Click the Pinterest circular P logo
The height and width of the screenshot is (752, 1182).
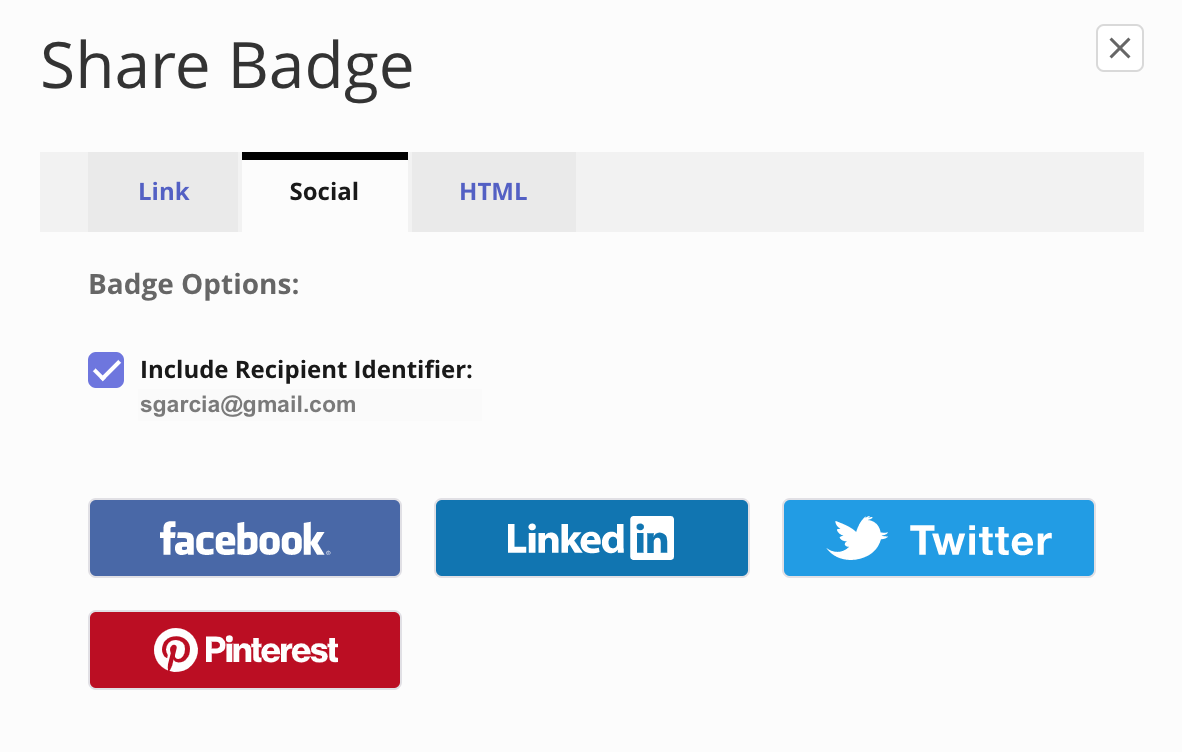[x=176, y=651]
